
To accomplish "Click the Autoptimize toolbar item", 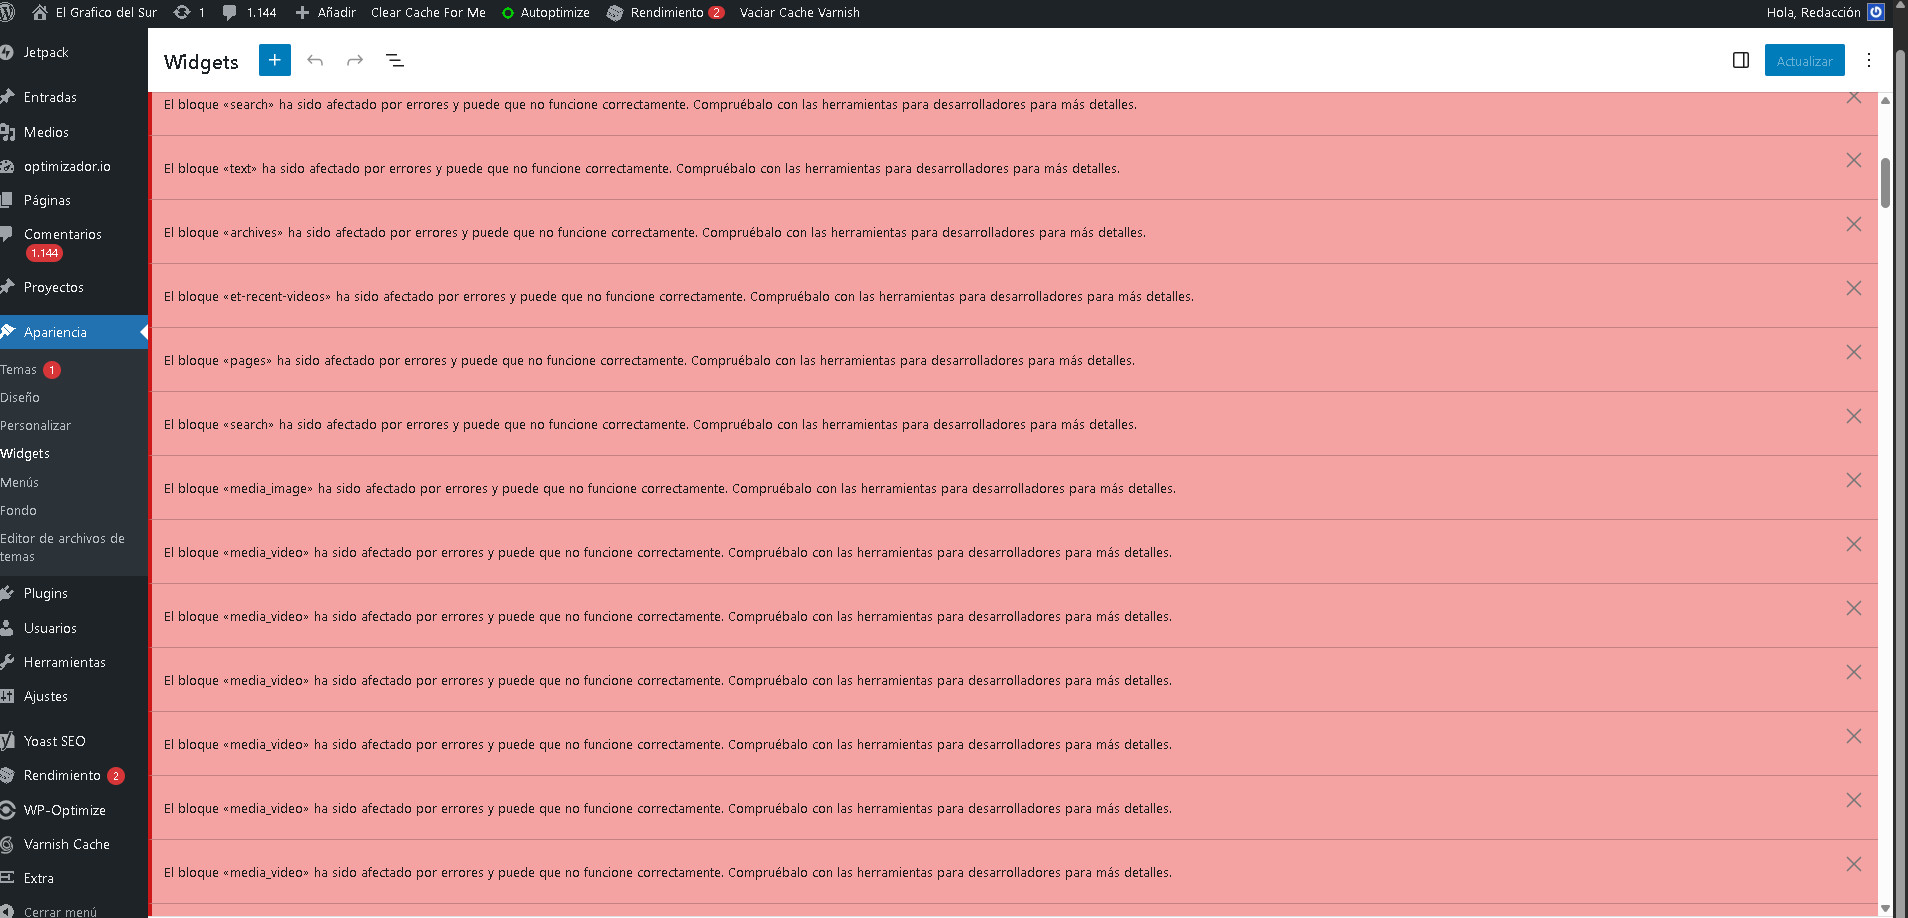I will [546, 13].
